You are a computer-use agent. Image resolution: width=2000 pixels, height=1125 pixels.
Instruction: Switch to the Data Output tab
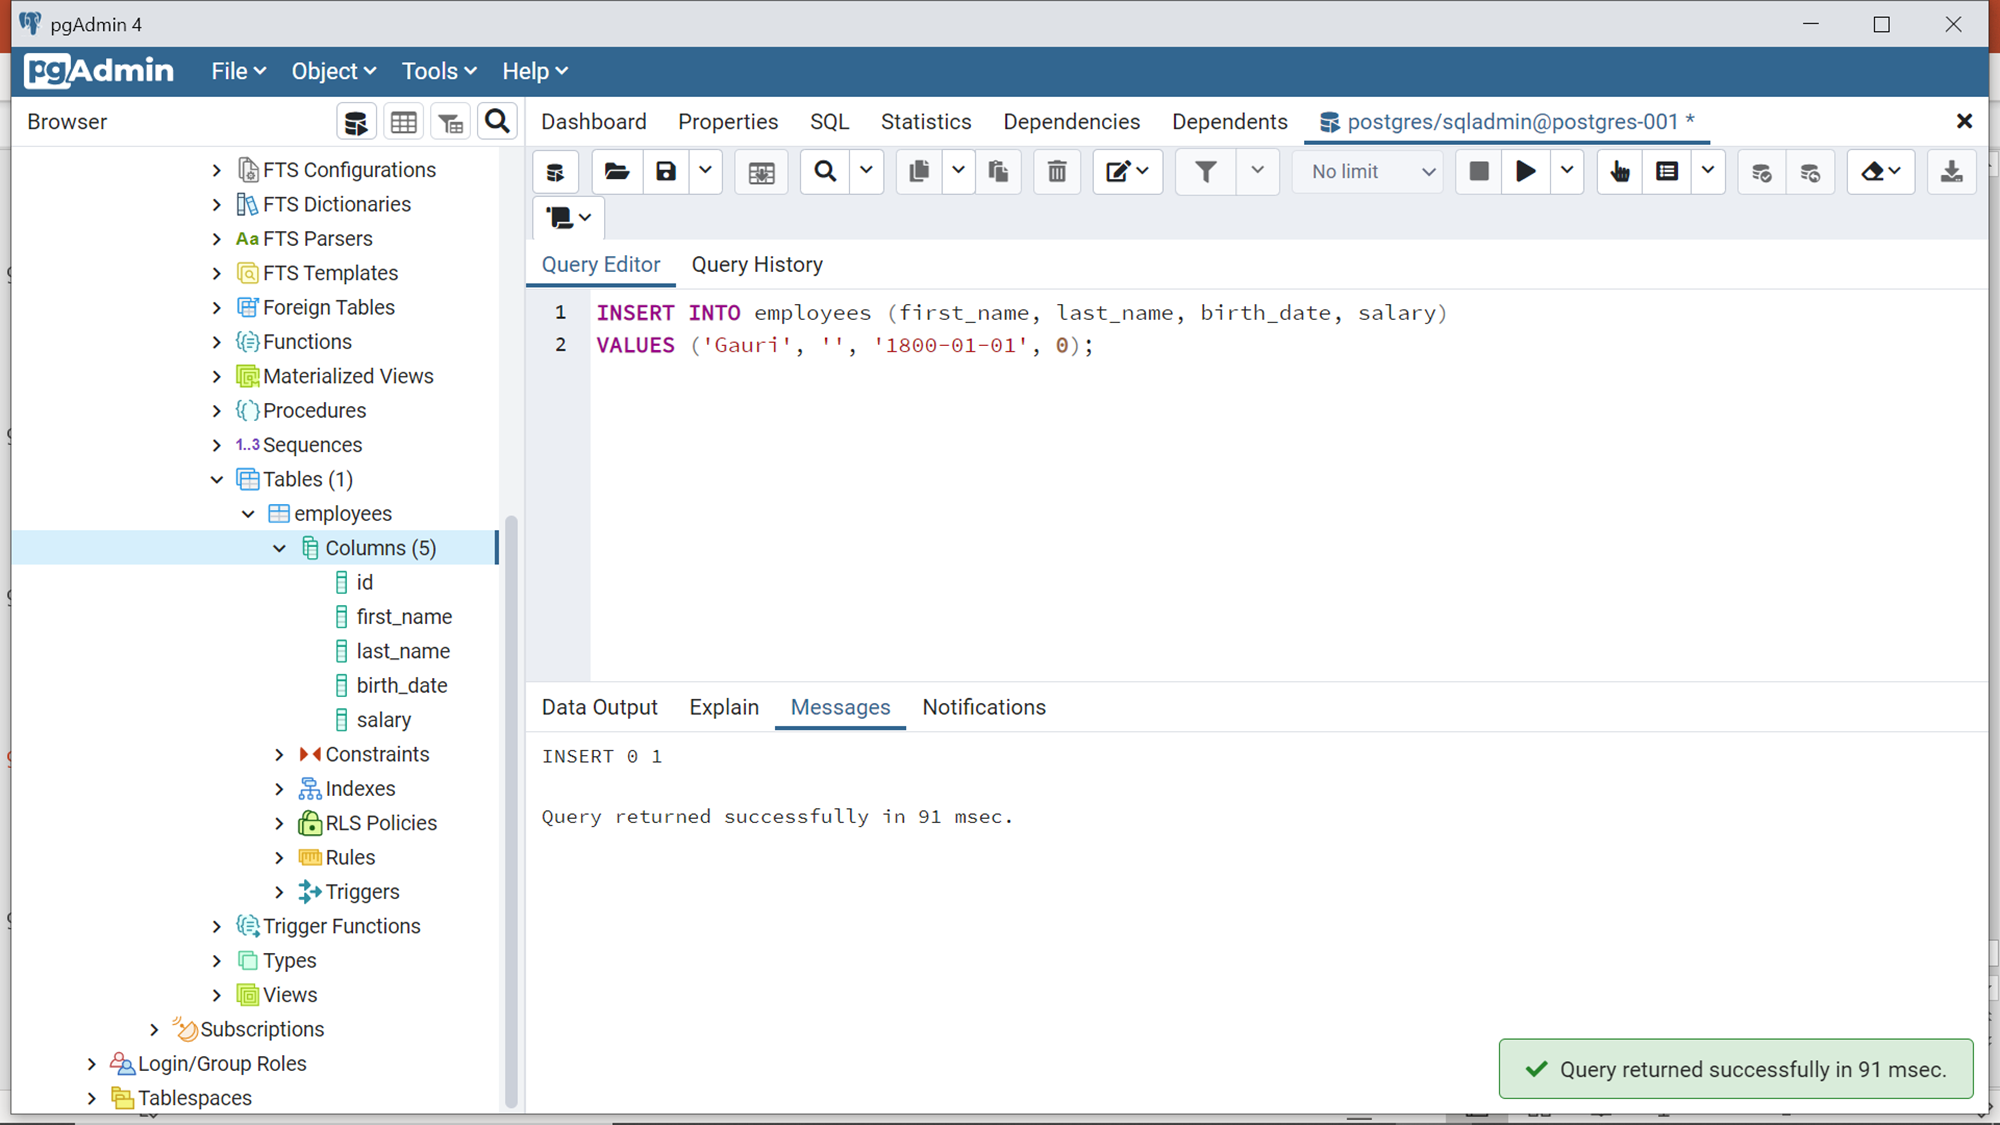(599, 707)
